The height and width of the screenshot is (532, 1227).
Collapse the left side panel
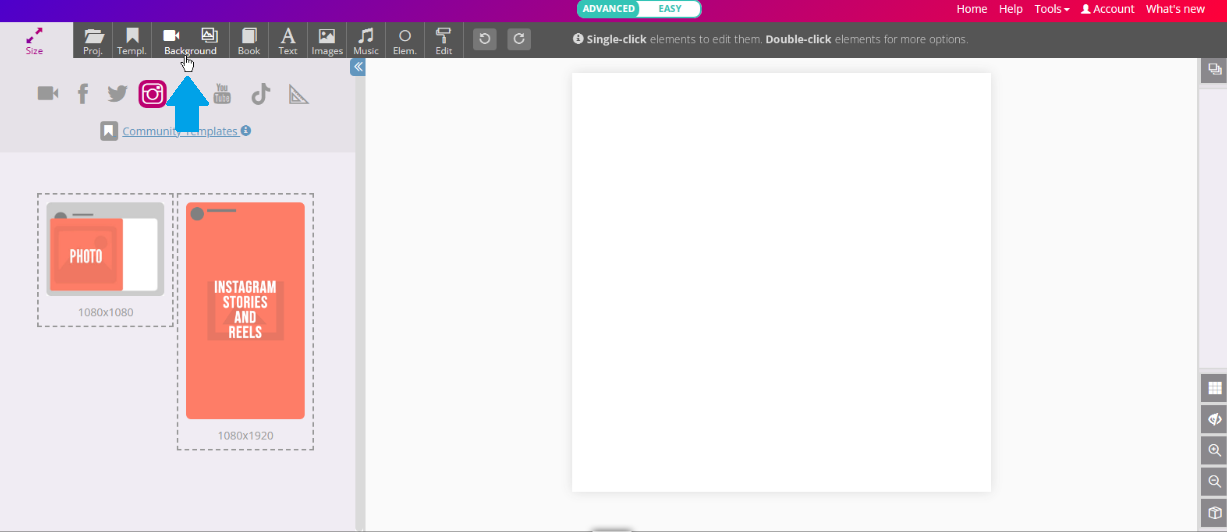pos(358,67)
